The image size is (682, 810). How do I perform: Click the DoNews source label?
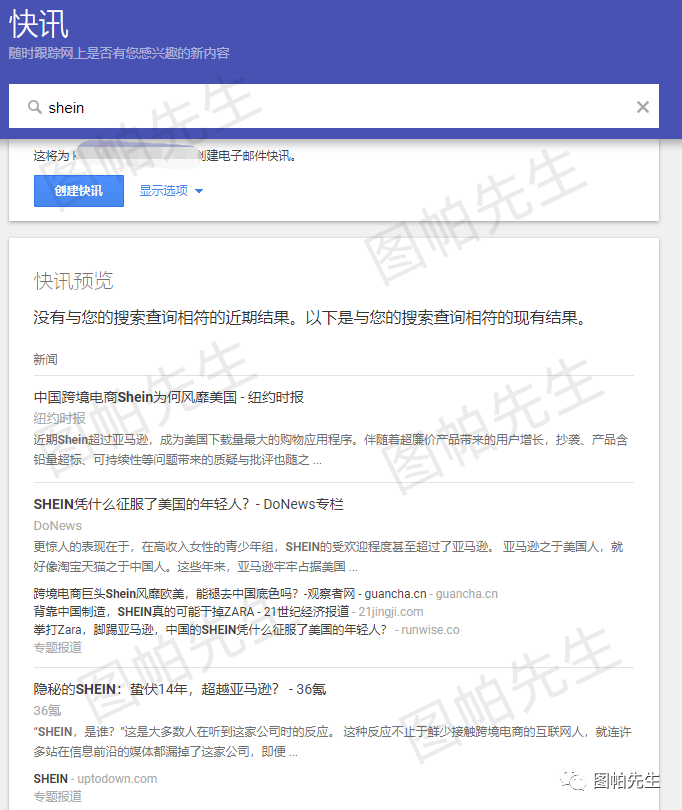pyautogui.click(x=58, y=525)
